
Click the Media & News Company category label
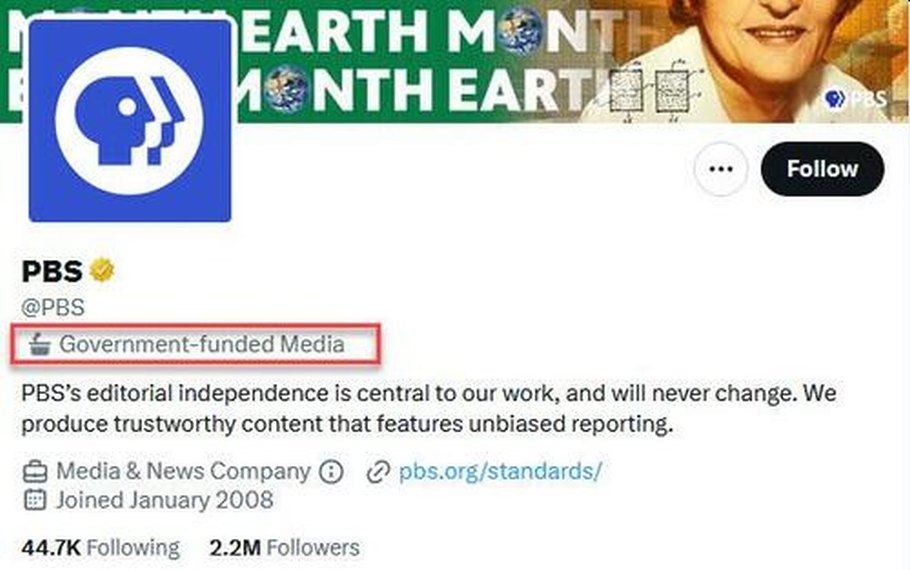pyautogui.click(x=183, y=471)
